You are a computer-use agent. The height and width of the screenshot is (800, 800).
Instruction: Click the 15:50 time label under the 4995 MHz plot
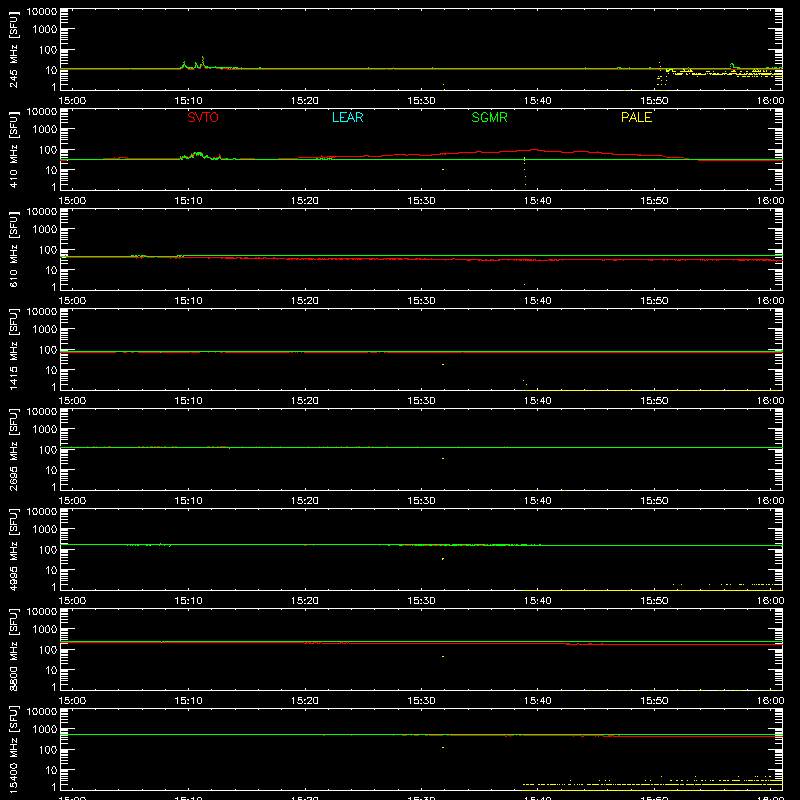click(x=654, y=601)
